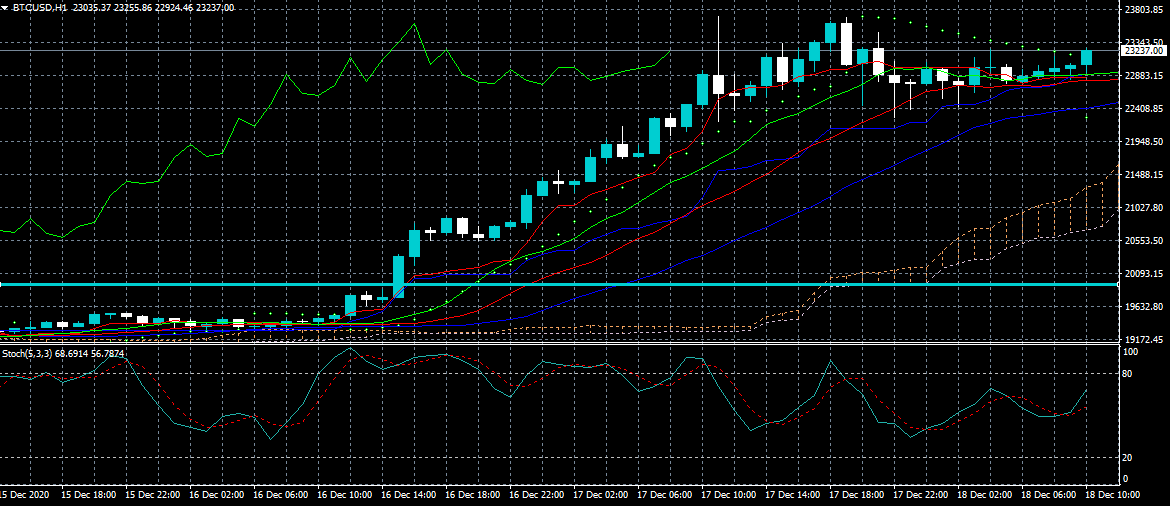Click the stochastic 100 level label
Image resolution: width=1170 pixels, height=506 pixels.
pos(1129,353)
